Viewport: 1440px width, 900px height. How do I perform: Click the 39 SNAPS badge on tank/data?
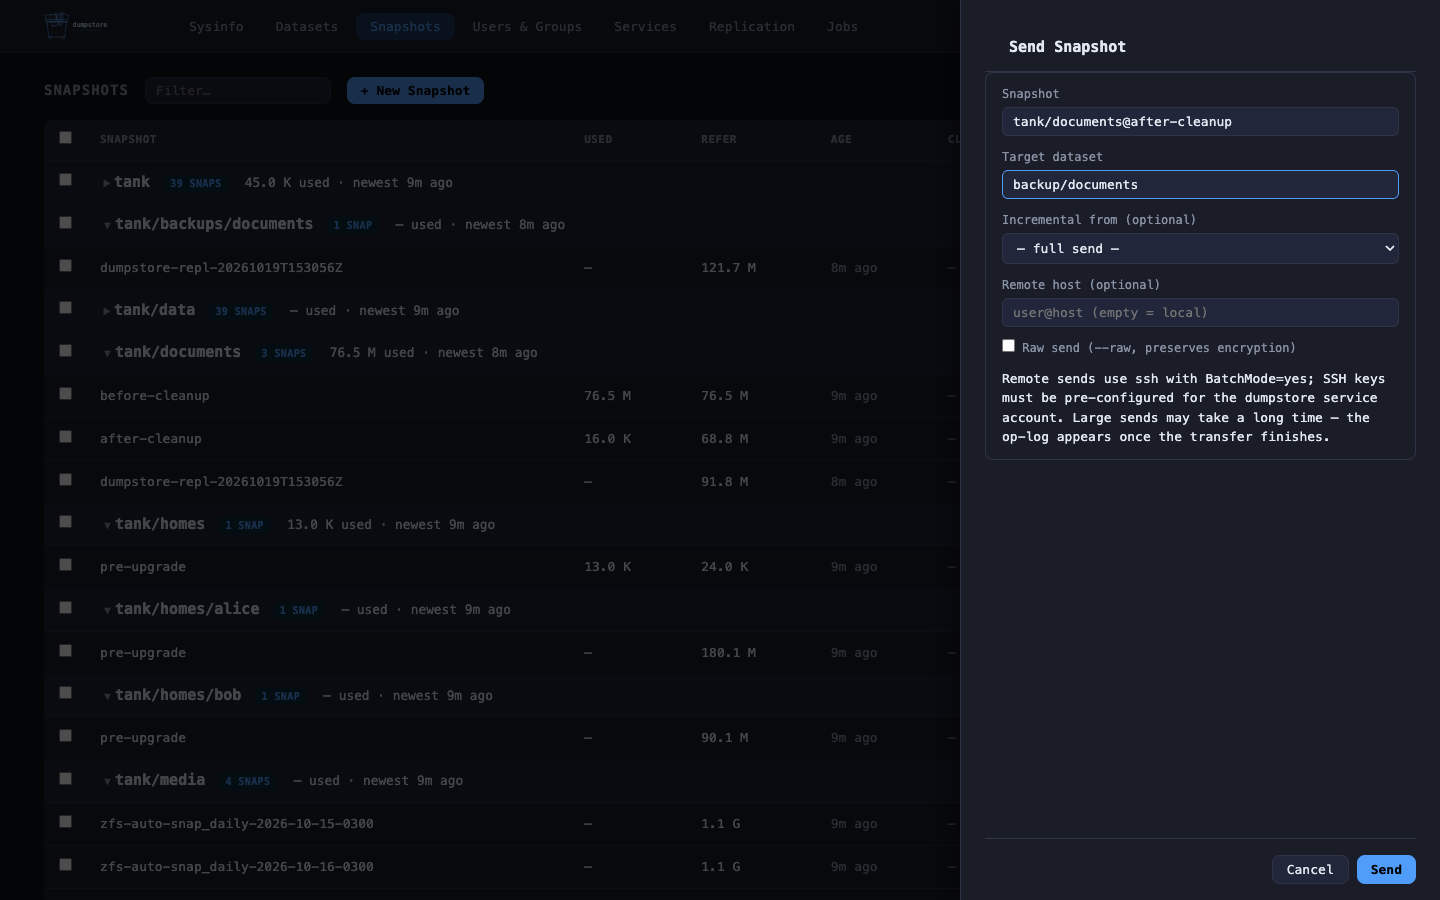[241, 311]
